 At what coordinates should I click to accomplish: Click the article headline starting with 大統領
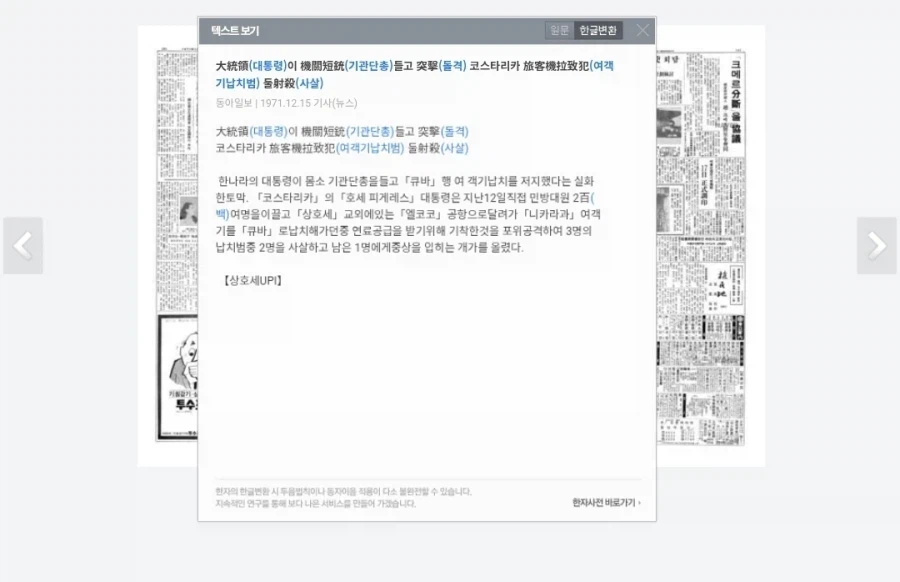[x=414, y=75]
